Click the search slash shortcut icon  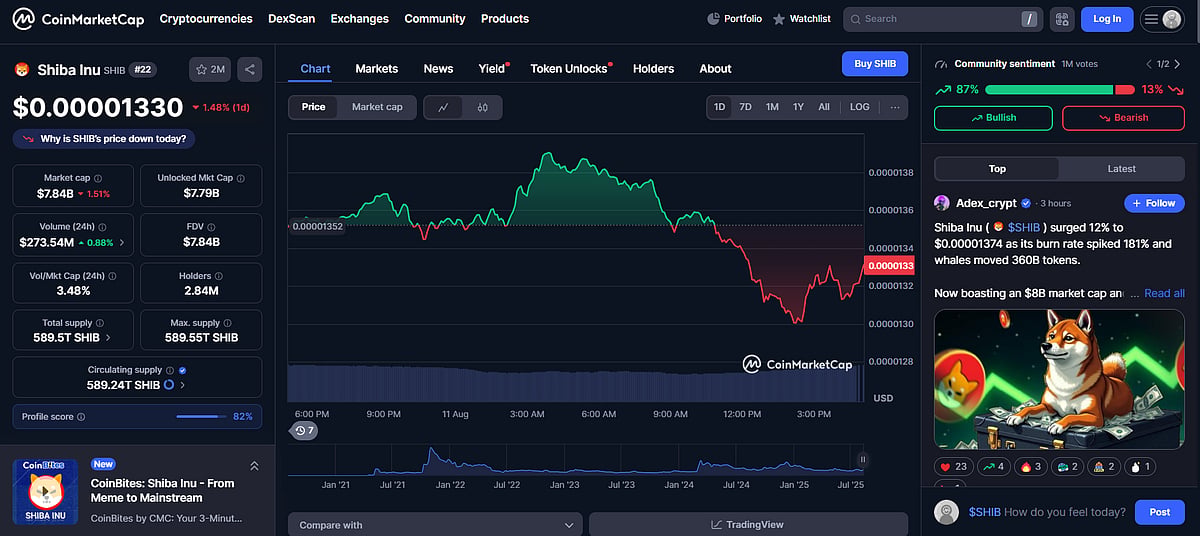coord(1030,18)
